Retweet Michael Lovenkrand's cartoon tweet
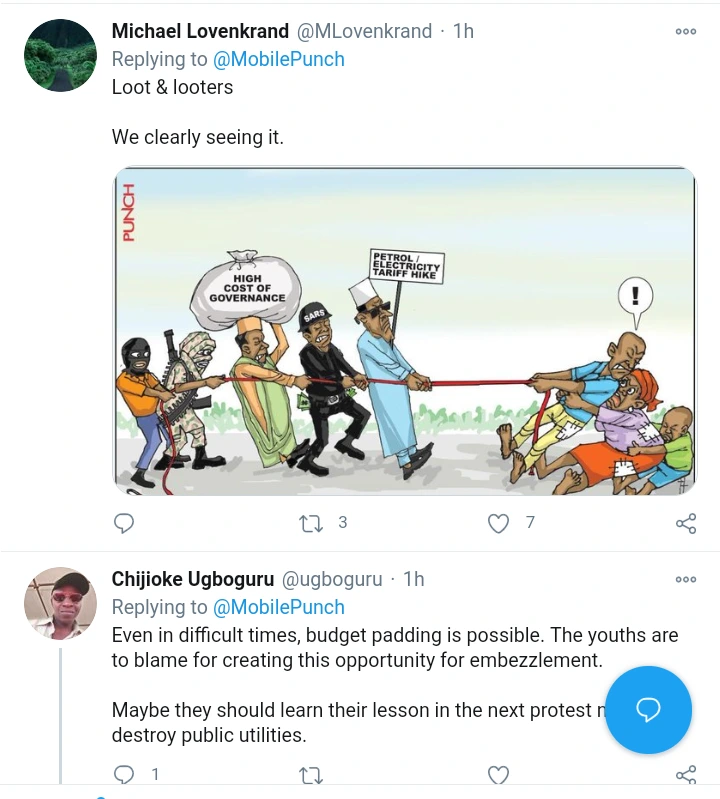The width and height of the screenshot is (720, 799). (311, 523)
